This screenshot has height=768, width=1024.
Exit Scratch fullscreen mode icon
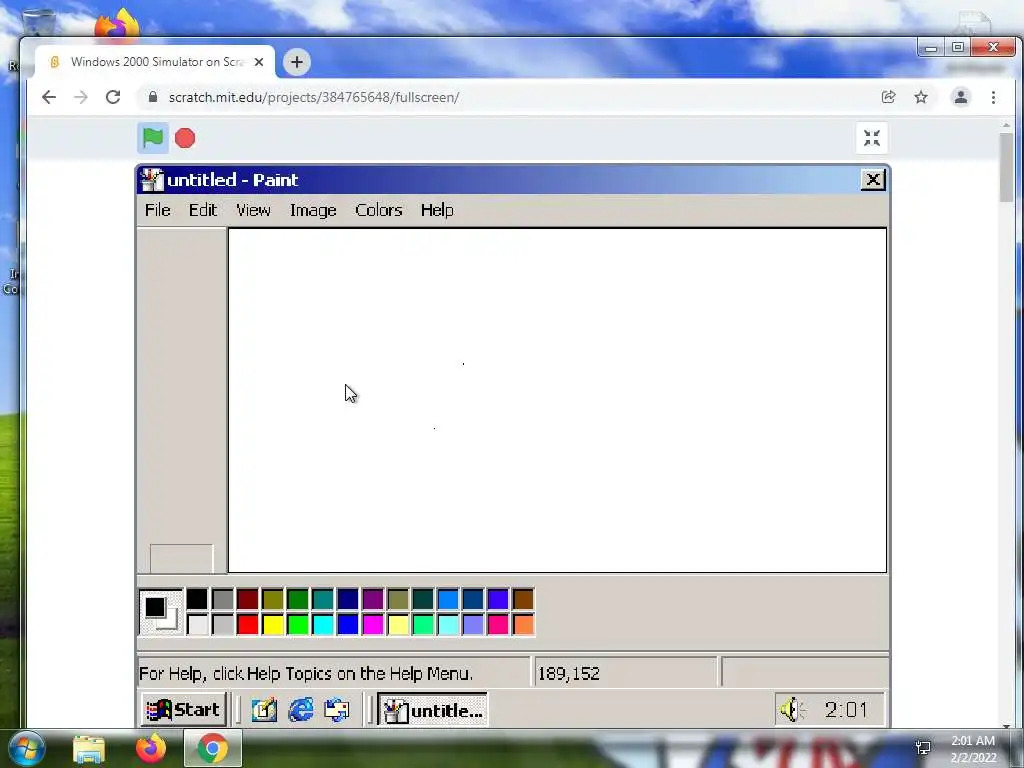[872, 138]
